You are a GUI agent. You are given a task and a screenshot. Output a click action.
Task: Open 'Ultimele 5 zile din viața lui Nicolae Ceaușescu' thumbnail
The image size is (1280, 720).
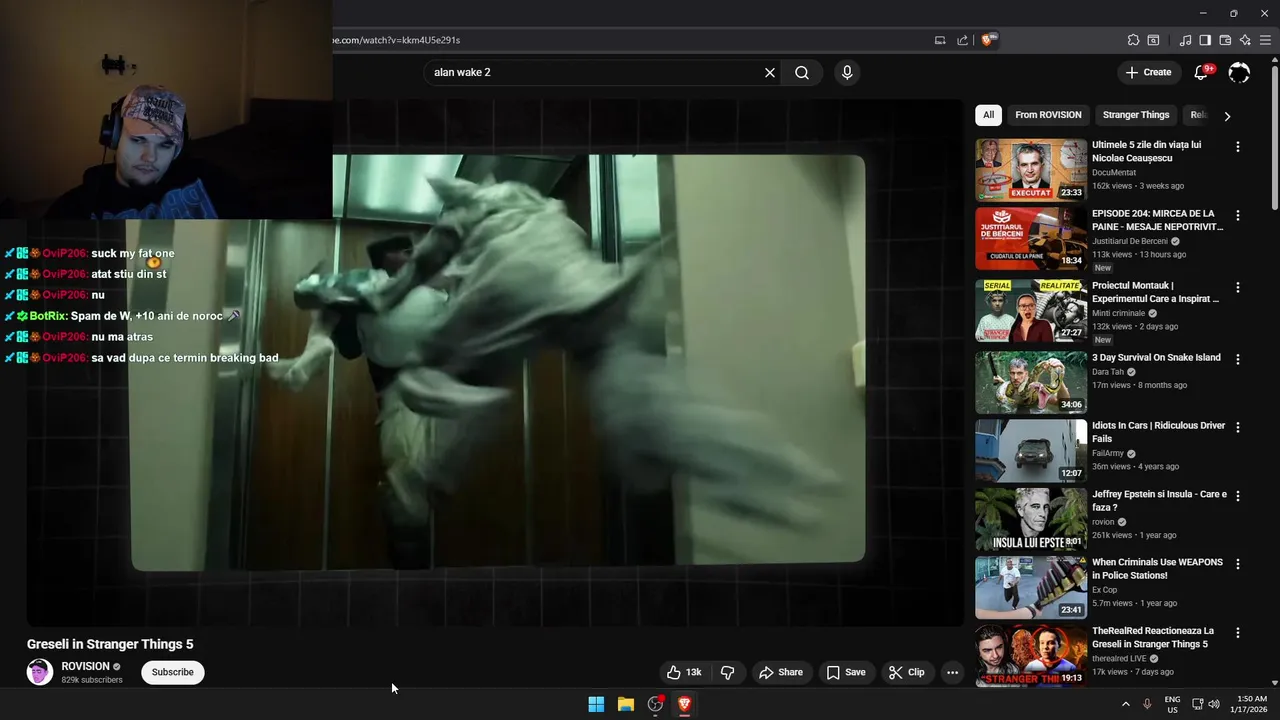[x=1031, y=170]
